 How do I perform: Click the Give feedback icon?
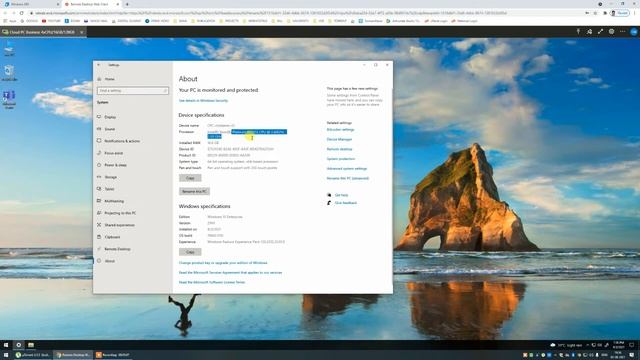tap(329, 203)
